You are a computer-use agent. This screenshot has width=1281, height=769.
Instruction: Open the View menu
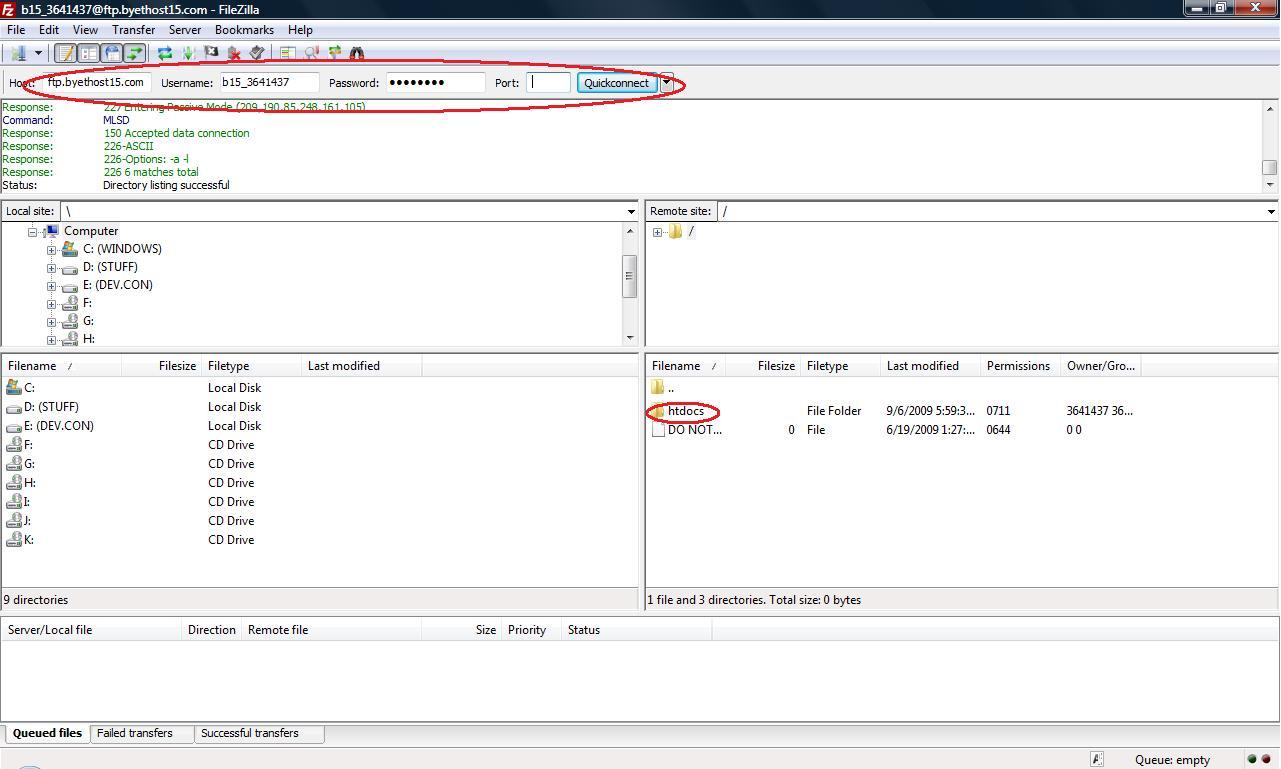(85, 29)
